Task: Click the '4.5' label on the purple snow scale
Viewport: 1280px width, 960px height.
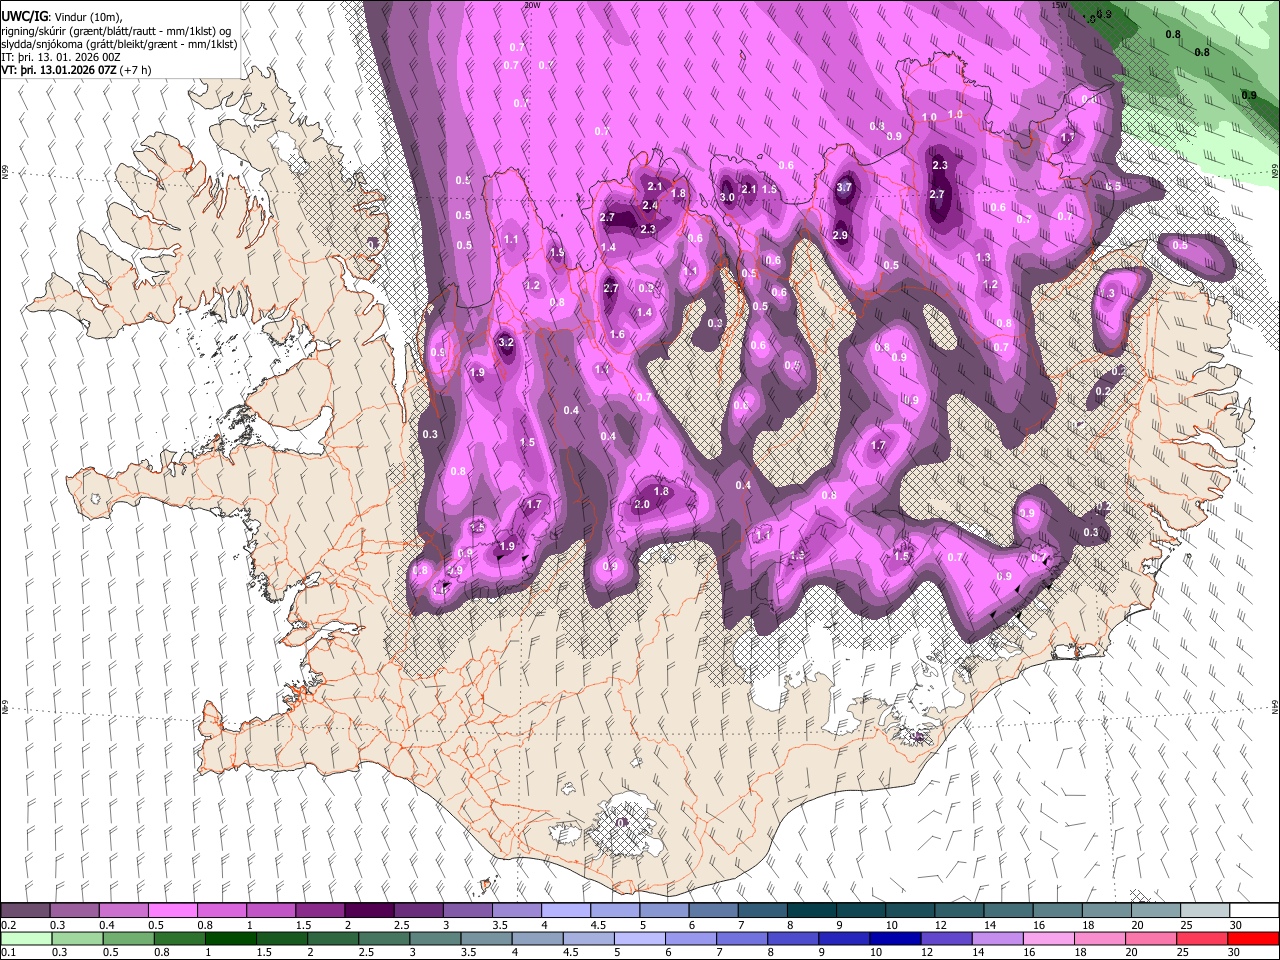Action: point(598,925)
